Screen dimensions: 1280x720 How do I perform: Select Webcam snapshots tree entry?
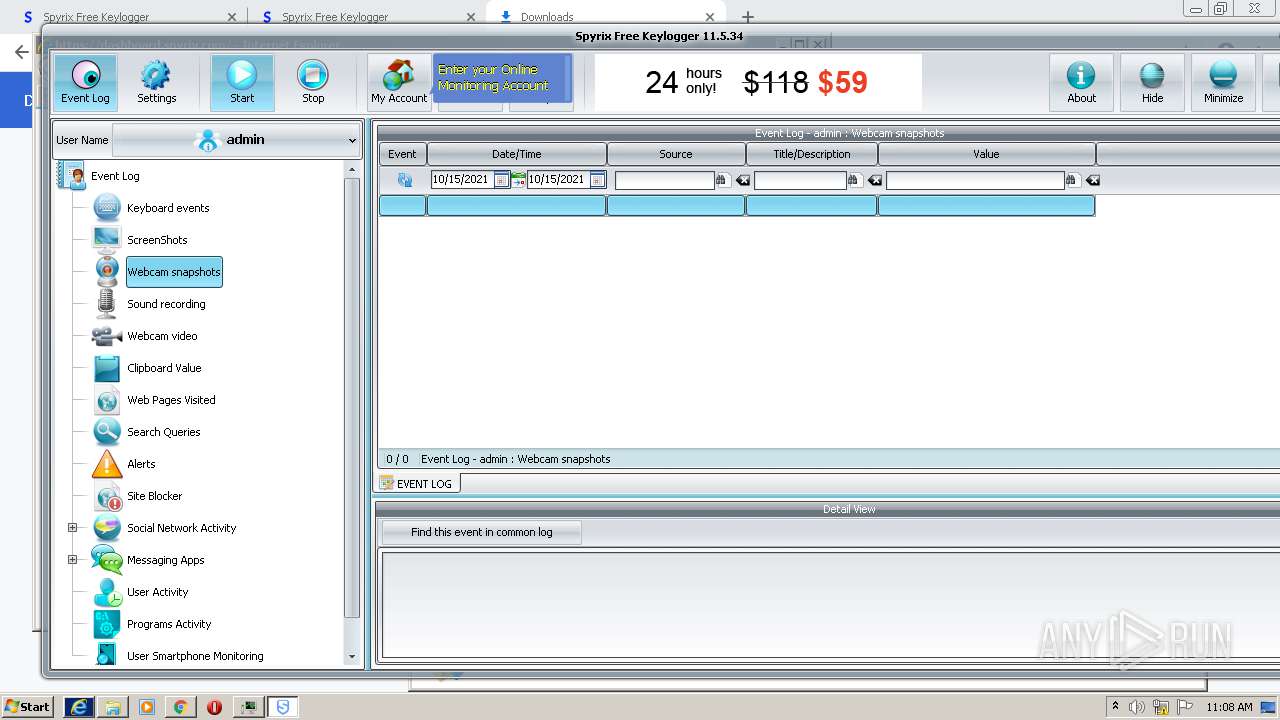pyautogui.click(x=174, y=272)
